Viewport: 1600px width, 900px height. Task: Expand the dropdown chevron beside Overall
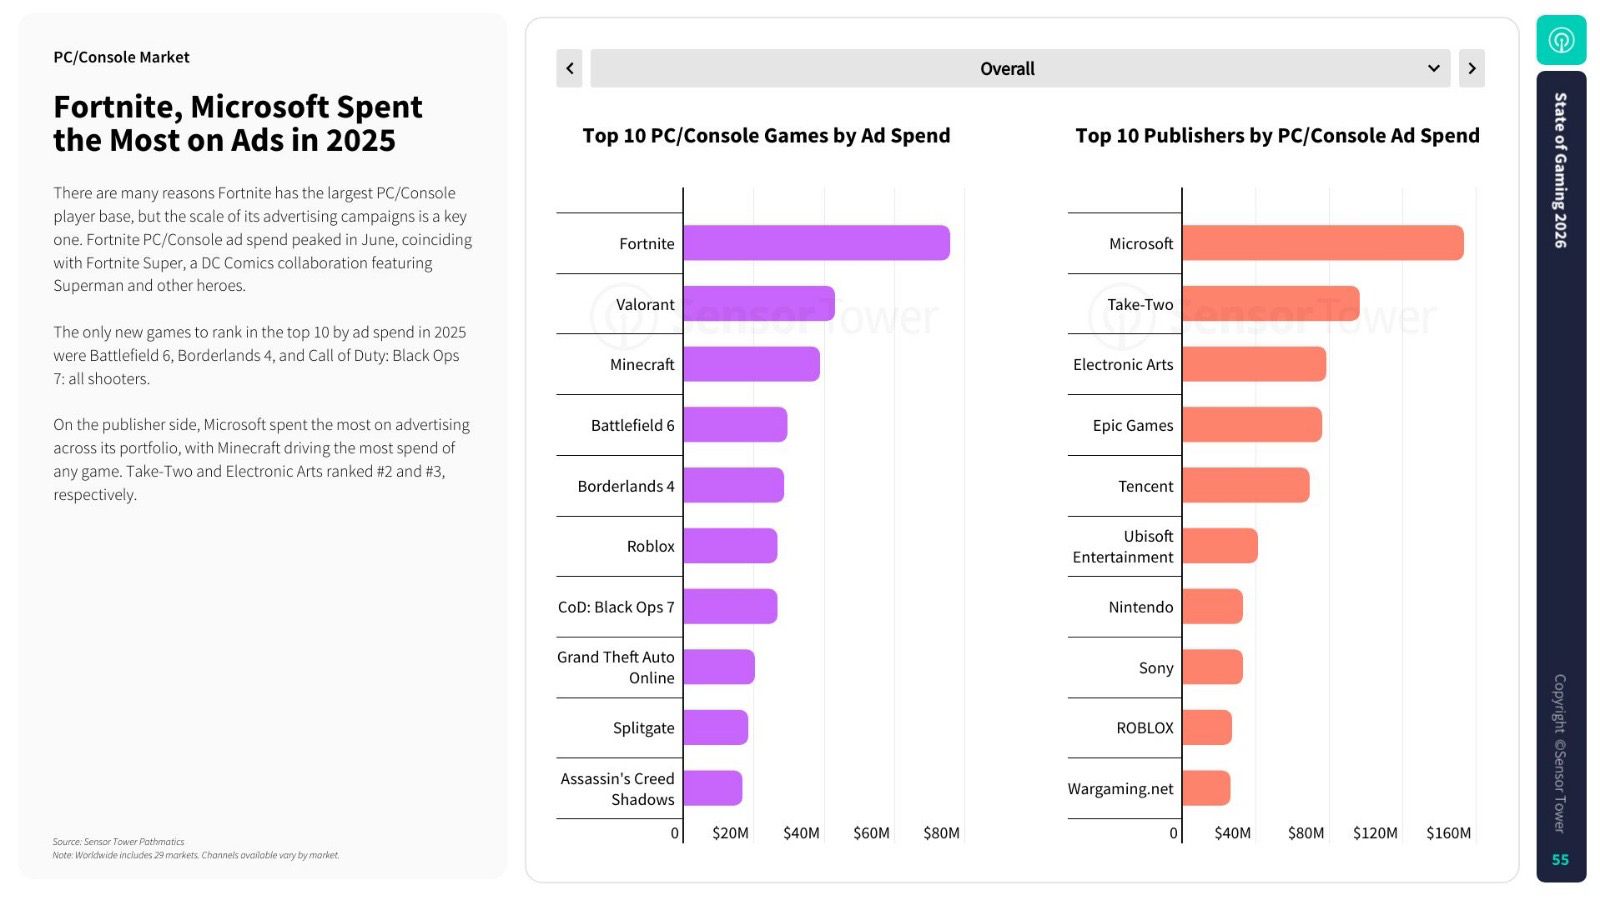click(x=1433, y=68)
